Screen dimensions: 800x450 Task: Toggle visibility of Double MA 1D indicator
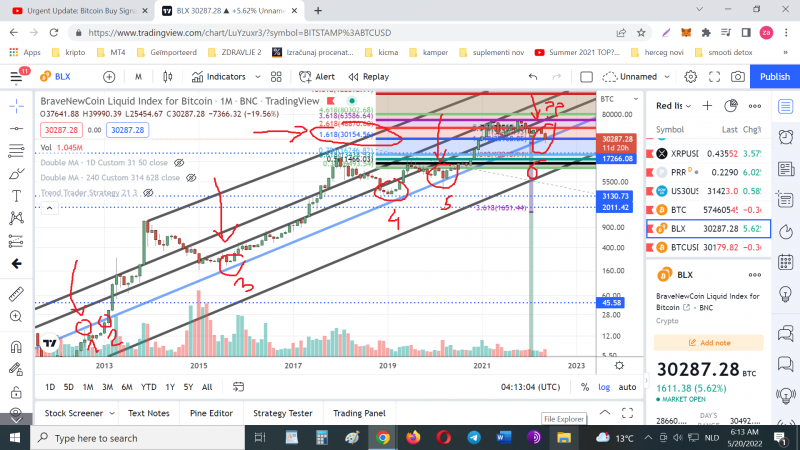click(177, 161)
